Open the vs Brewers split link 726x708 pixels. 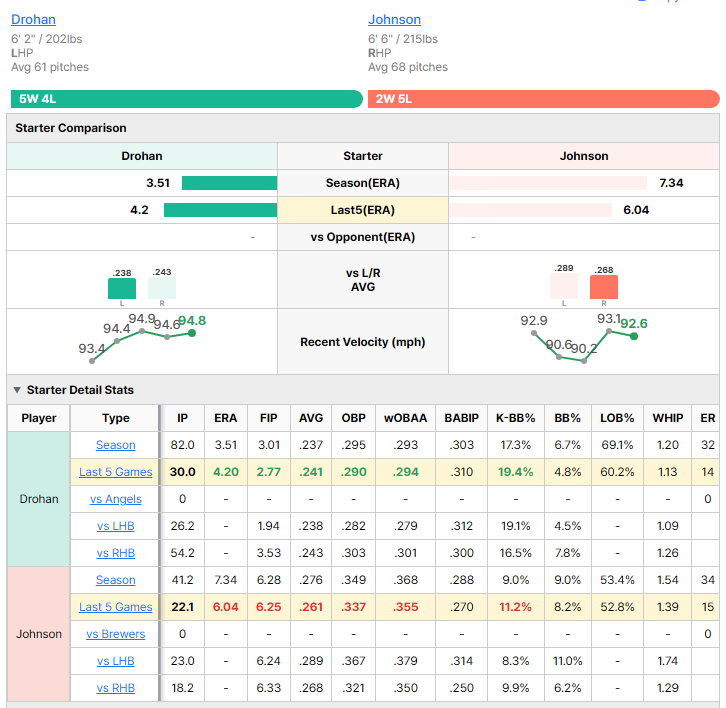(x=116, y=634)
